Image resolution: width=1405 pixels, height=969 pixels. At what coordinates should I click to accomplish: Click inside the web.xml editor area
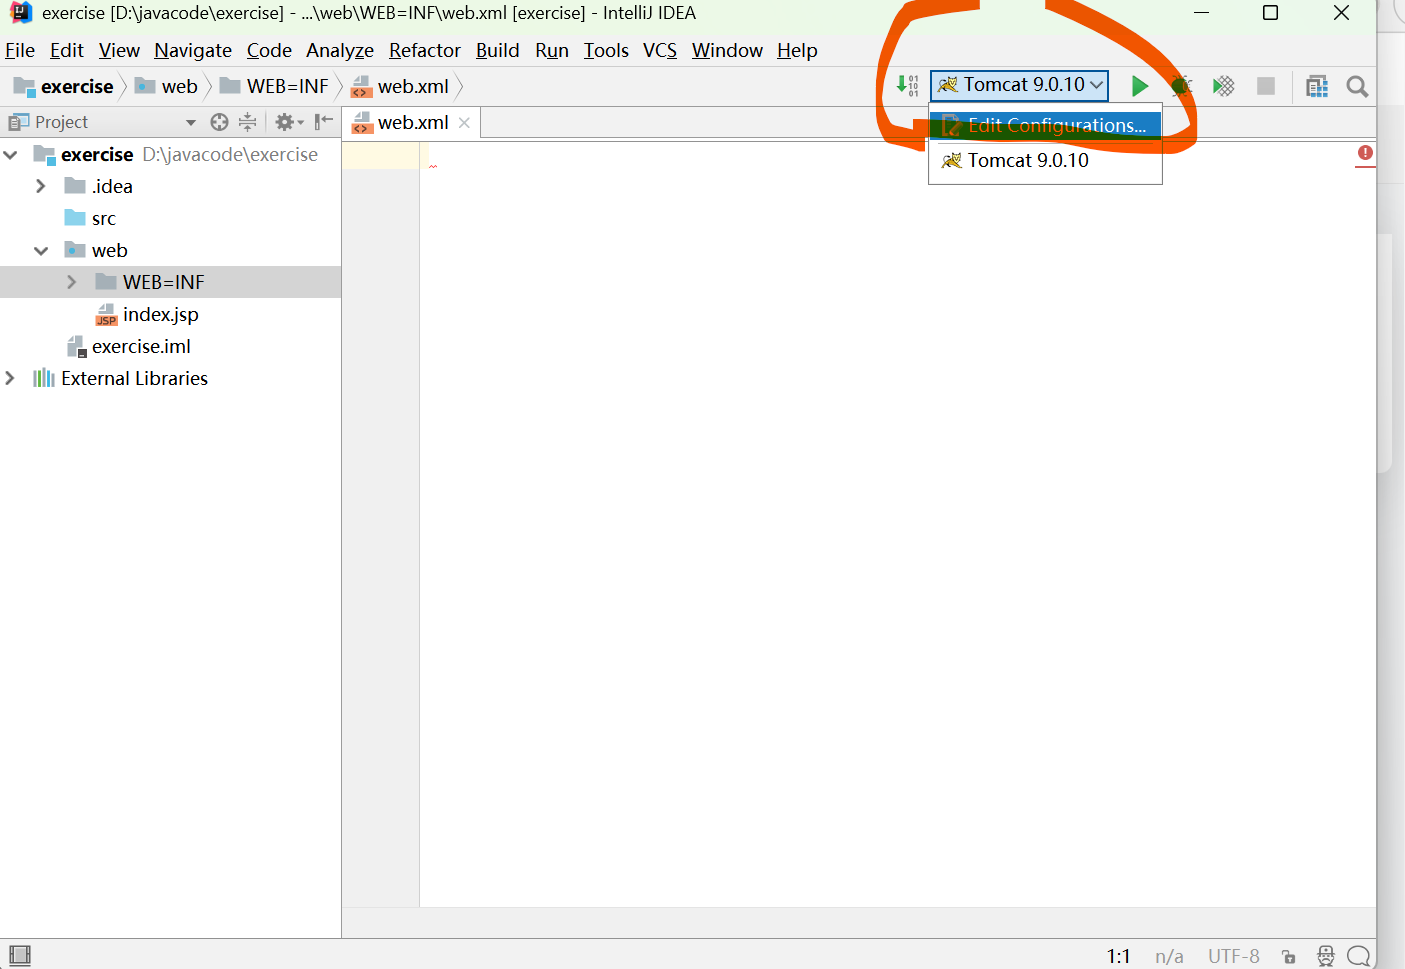897,524
